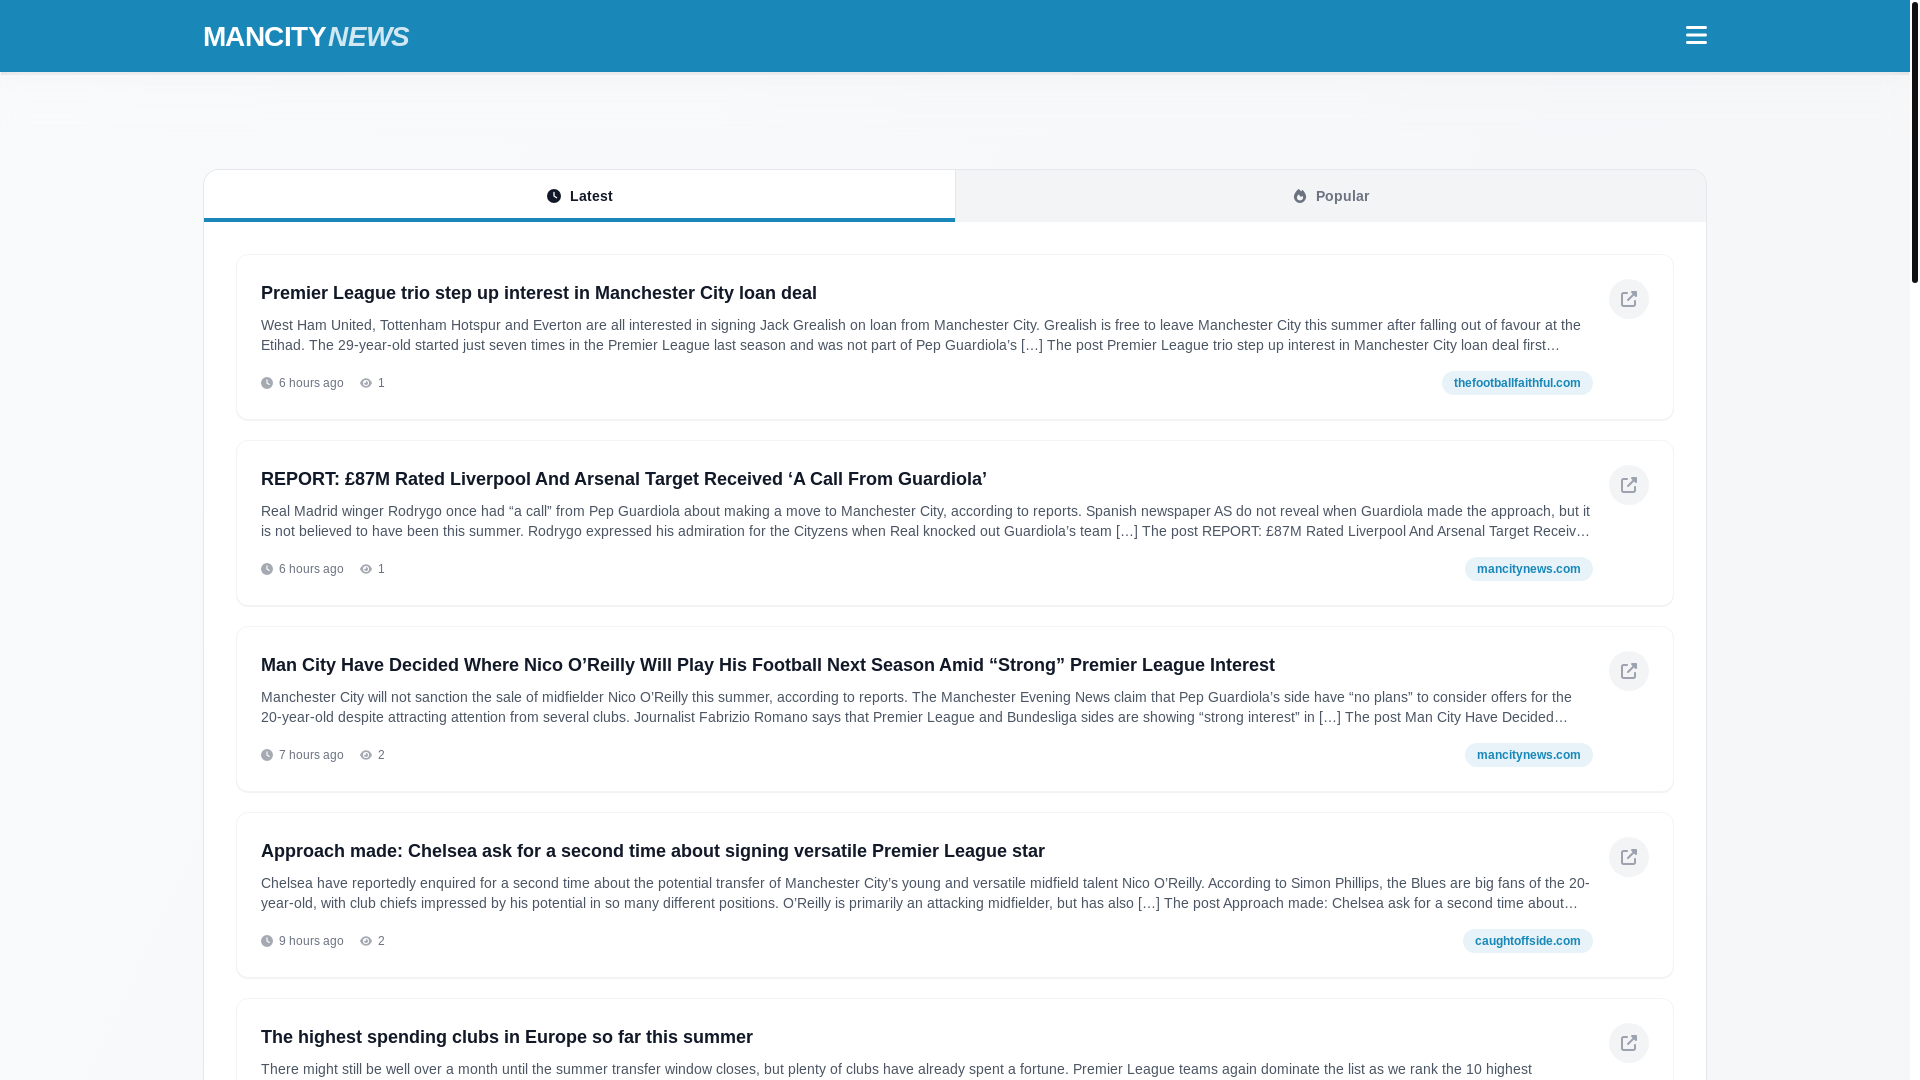1920x1080 pixels.
Task: Click the summary text starting 'West Ham United, Tottenham'
Action: pos(925,335)
